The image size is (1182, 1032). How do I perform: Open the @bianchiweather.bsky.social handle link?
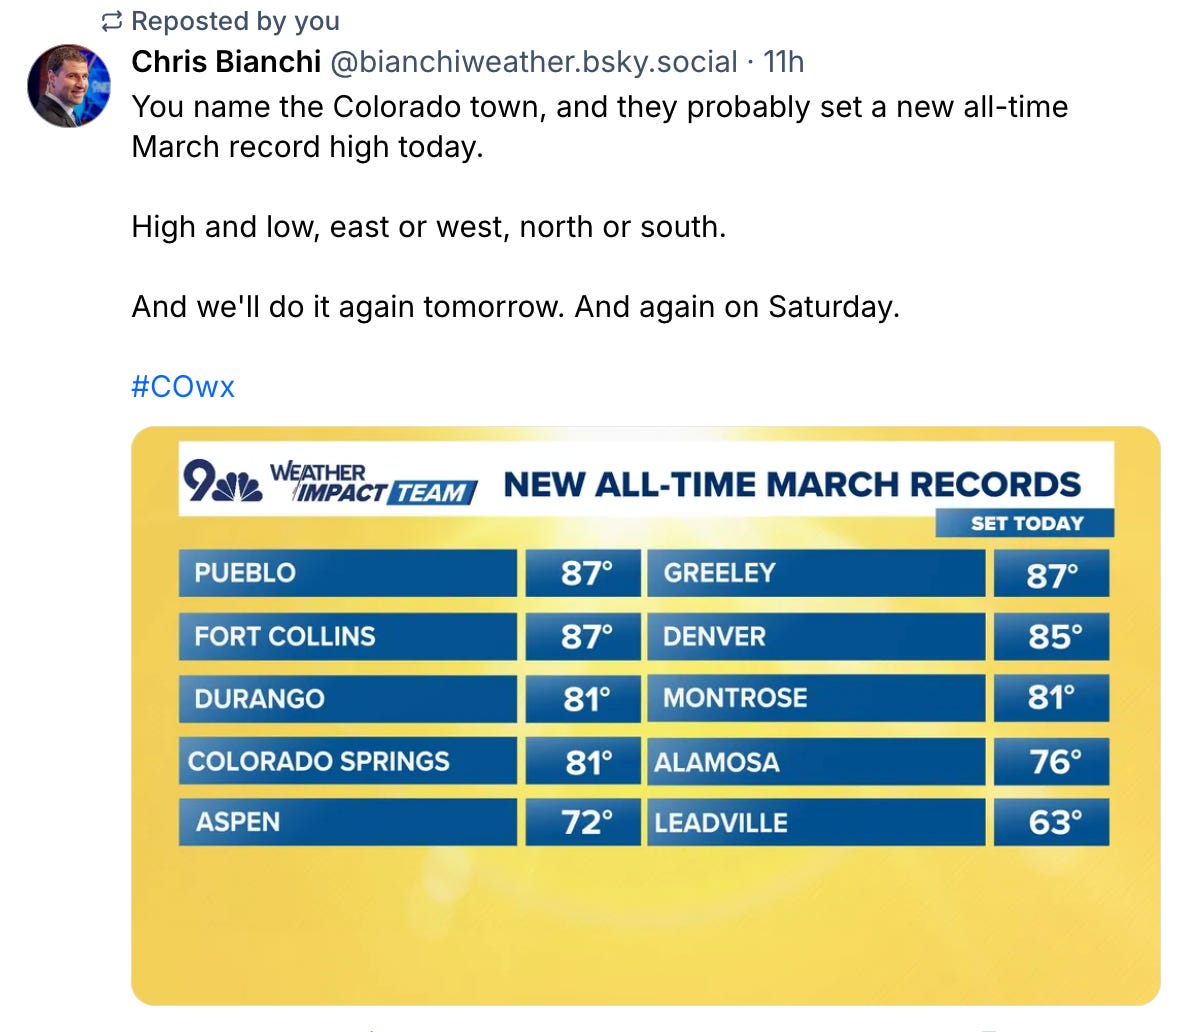(533, 62)
